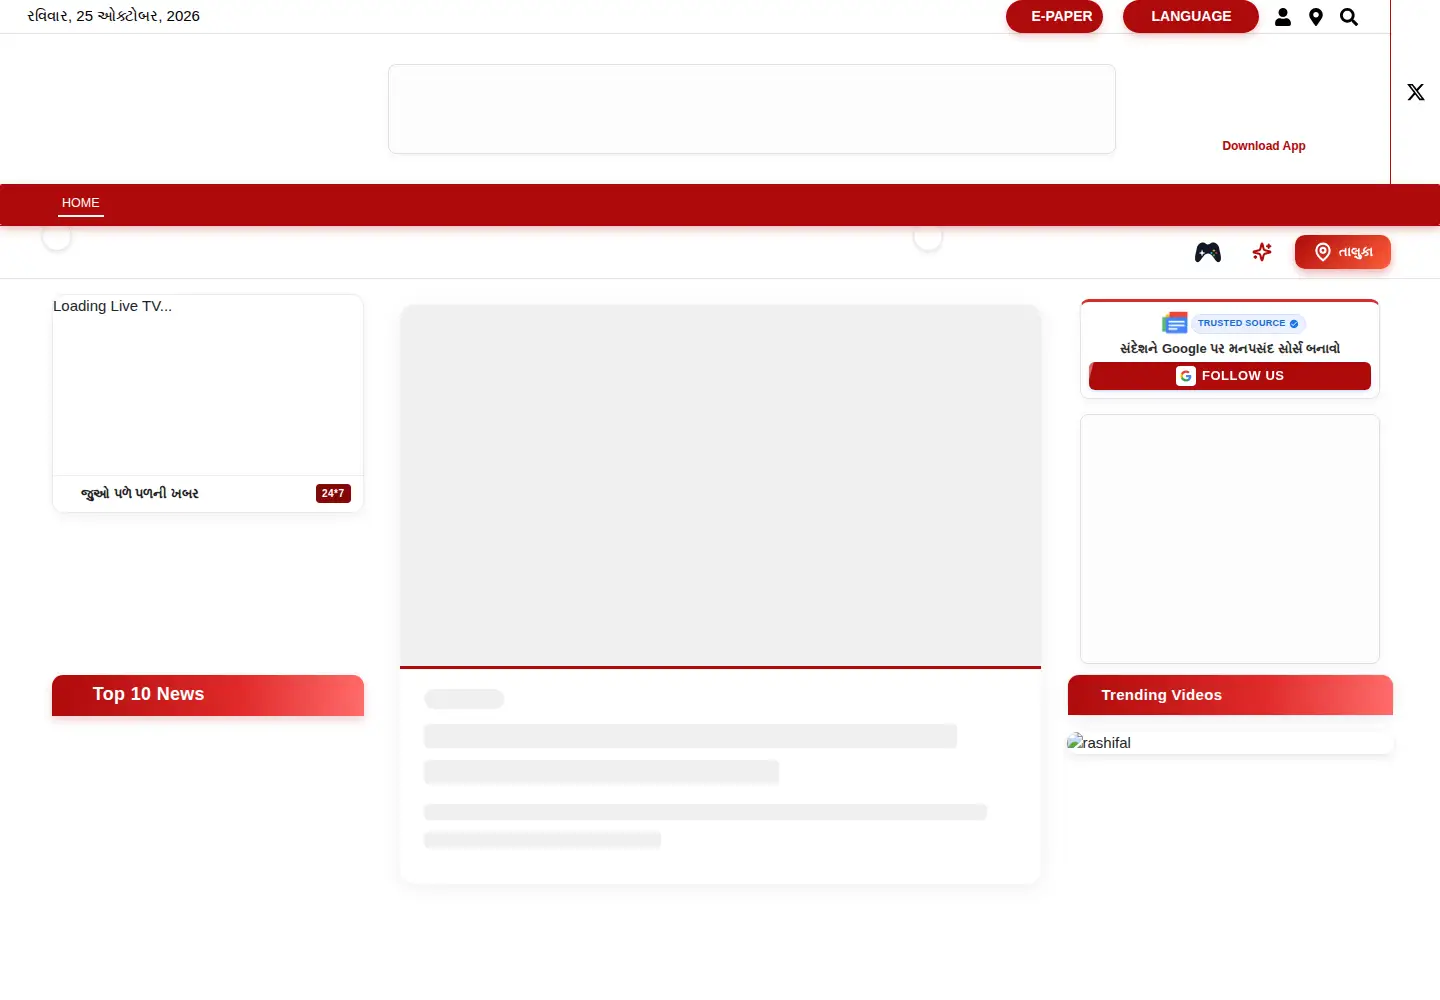Click the Trending Videos heading
This screenshot has height=1000, width=1440.
tap(1161, 695)
